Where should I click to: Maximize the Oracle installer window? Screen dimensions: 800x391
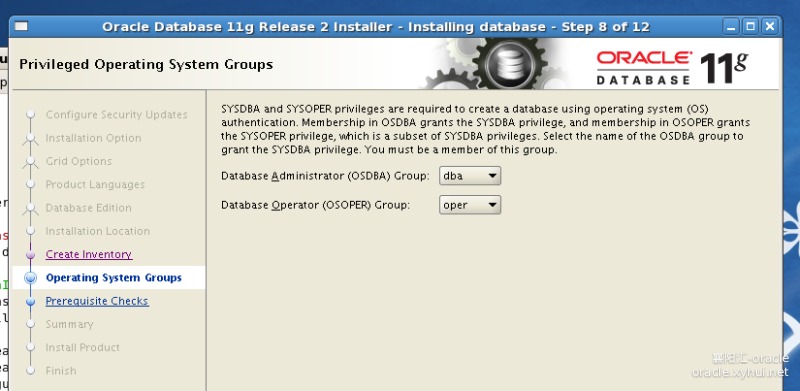(x=751, y=27)
